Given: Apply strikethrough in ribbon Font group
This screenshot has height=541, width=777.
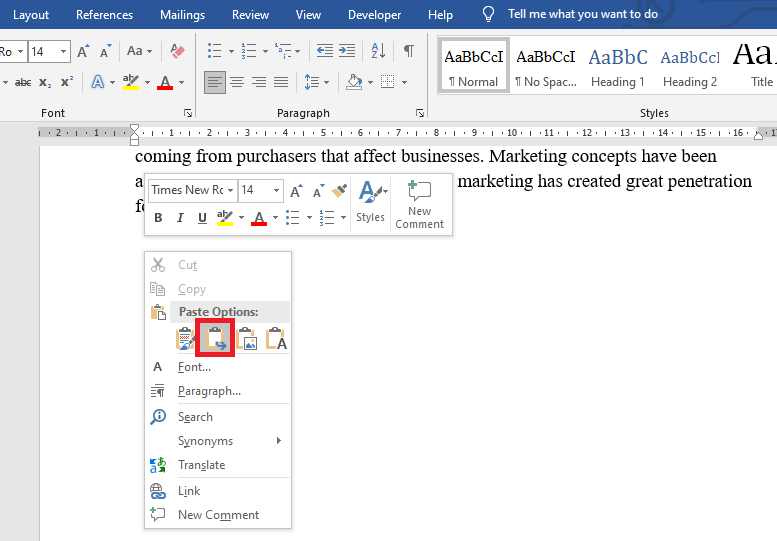Looking at the screenshot, I should click(23, 82).
